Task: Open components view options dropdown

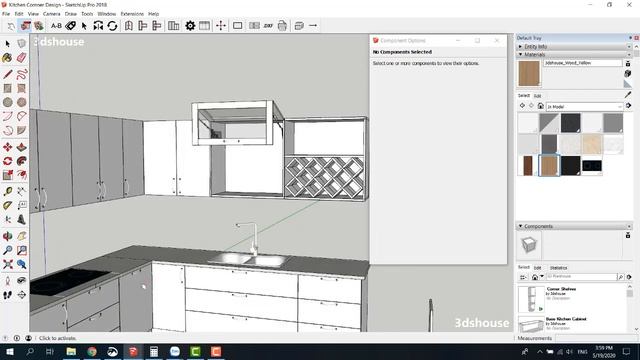Action: click(x=523, y=277)
